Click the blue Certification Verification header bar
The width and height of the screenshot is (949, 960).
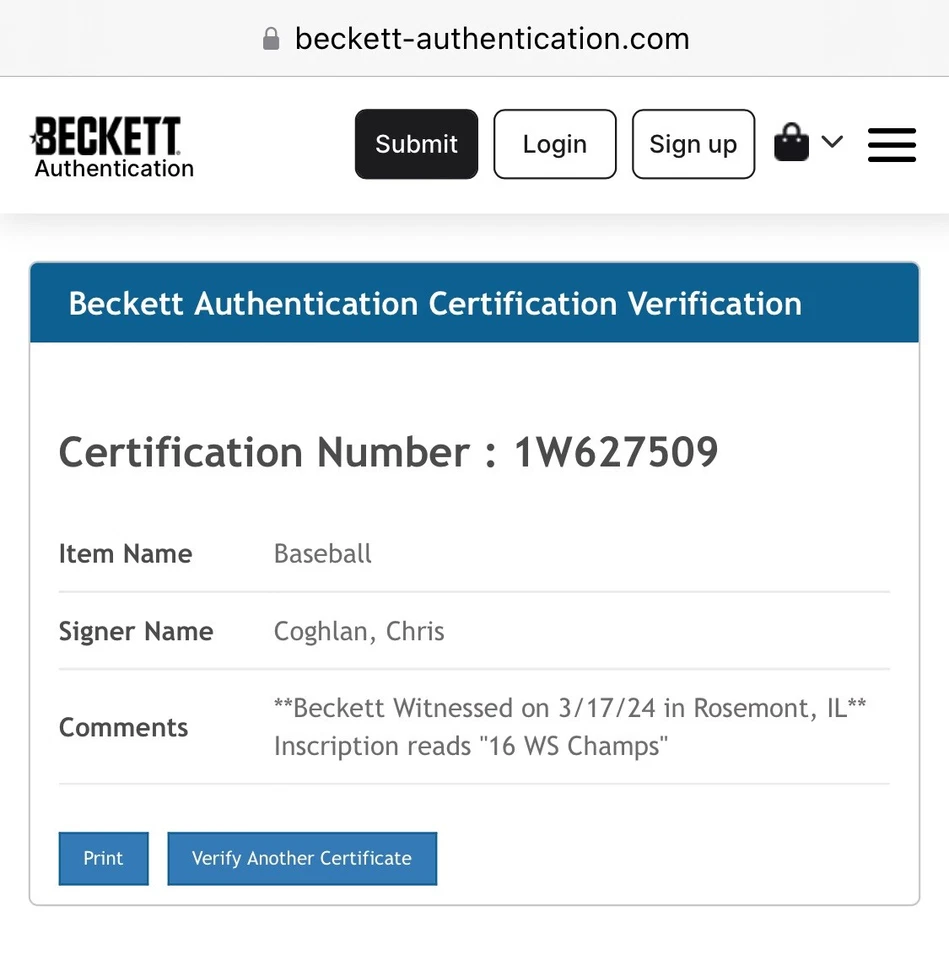(474, 303)
